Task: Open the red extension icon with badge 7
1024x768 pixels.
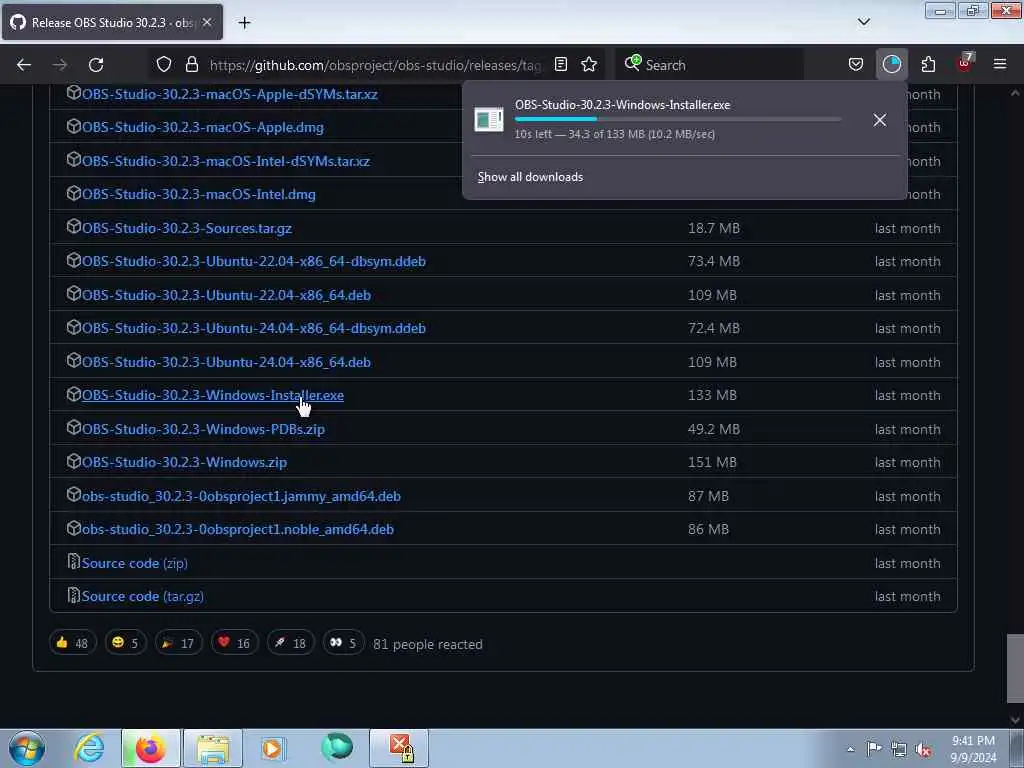Action: (965, 63)
